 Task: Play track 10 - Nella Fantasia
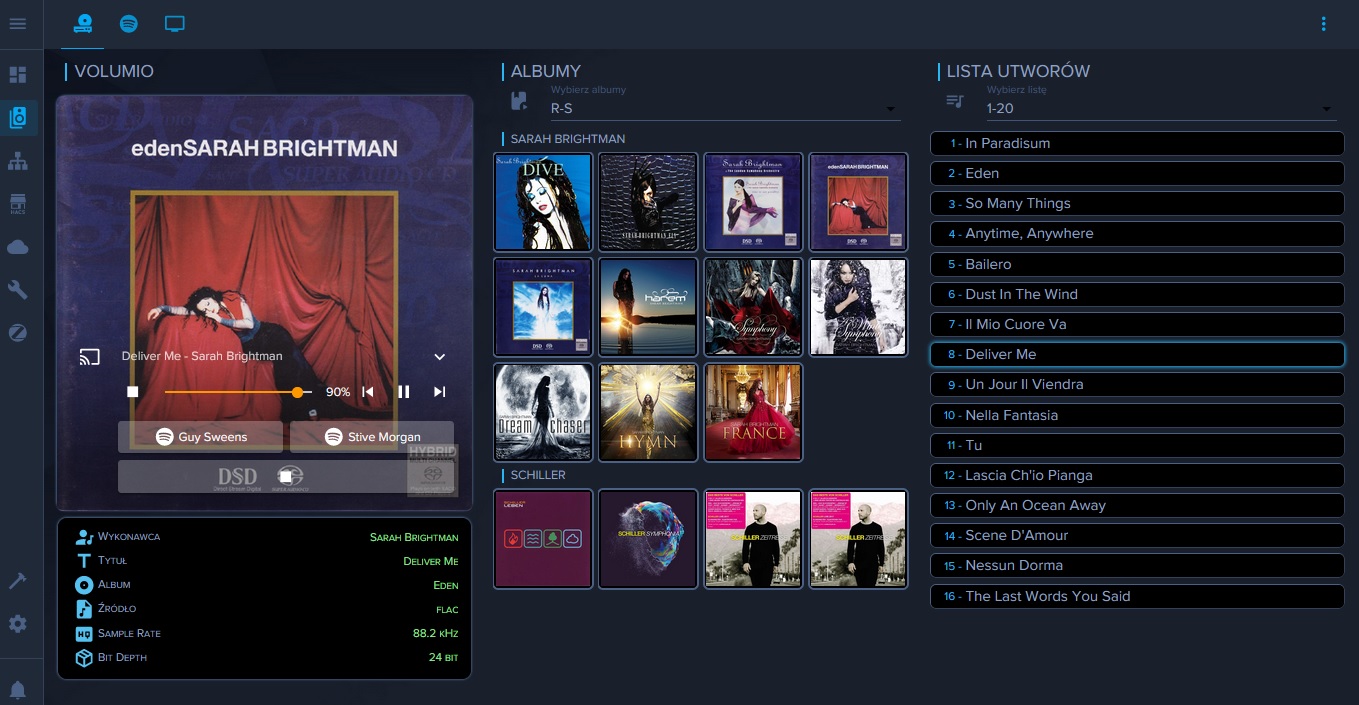click(1137, 415)
